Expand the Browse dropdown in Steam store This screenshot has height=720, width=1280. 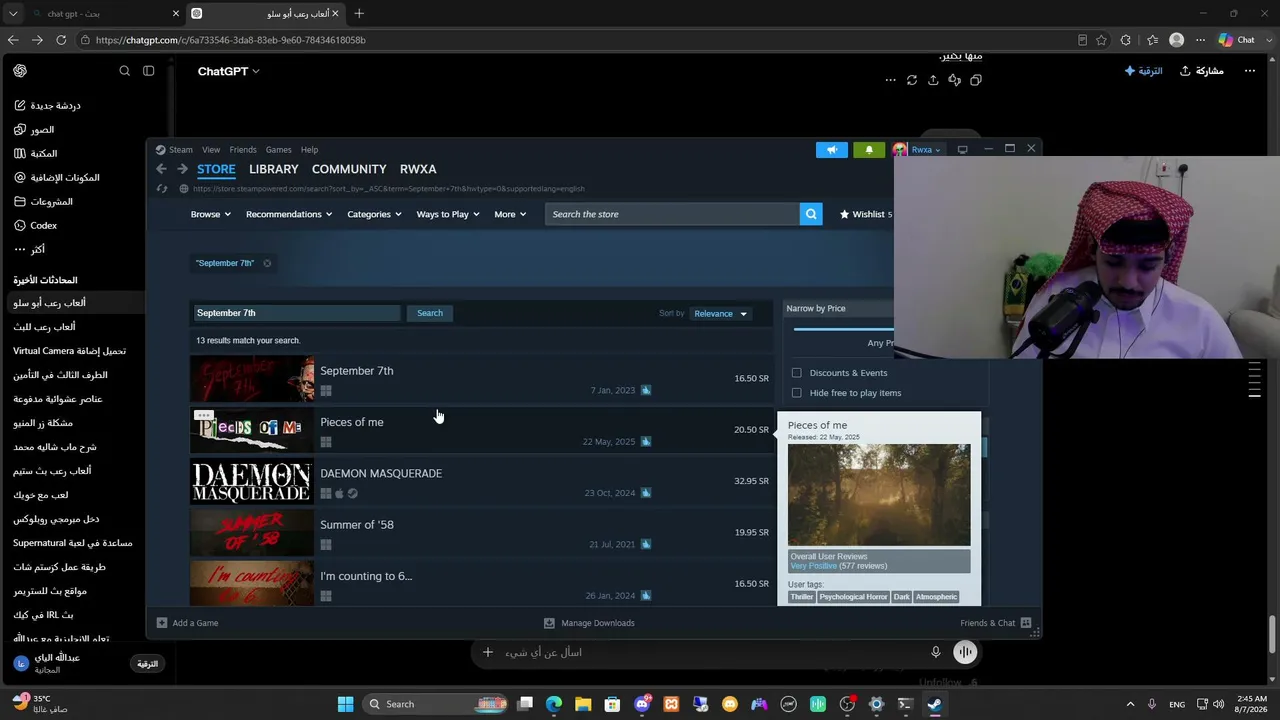[x=211, y=214]
